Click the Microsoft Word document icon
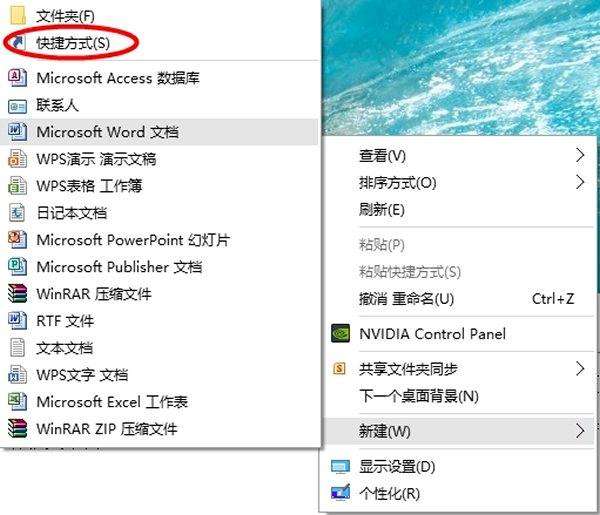The image size is (600, 515). pos(17,131)
